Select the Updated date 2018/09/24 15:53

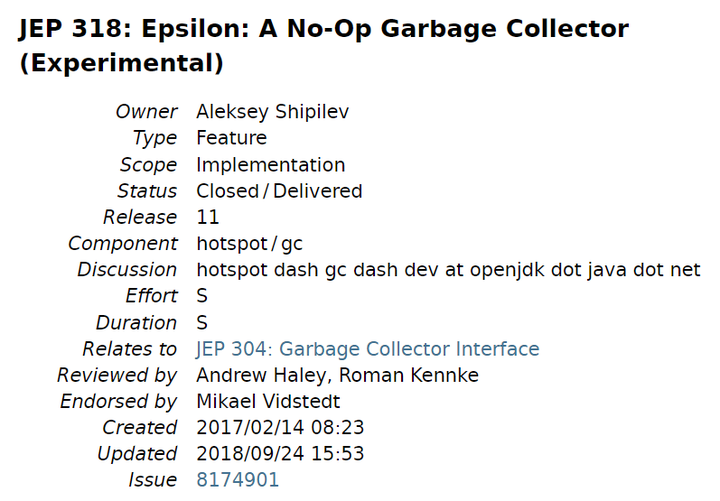point(280,454)
